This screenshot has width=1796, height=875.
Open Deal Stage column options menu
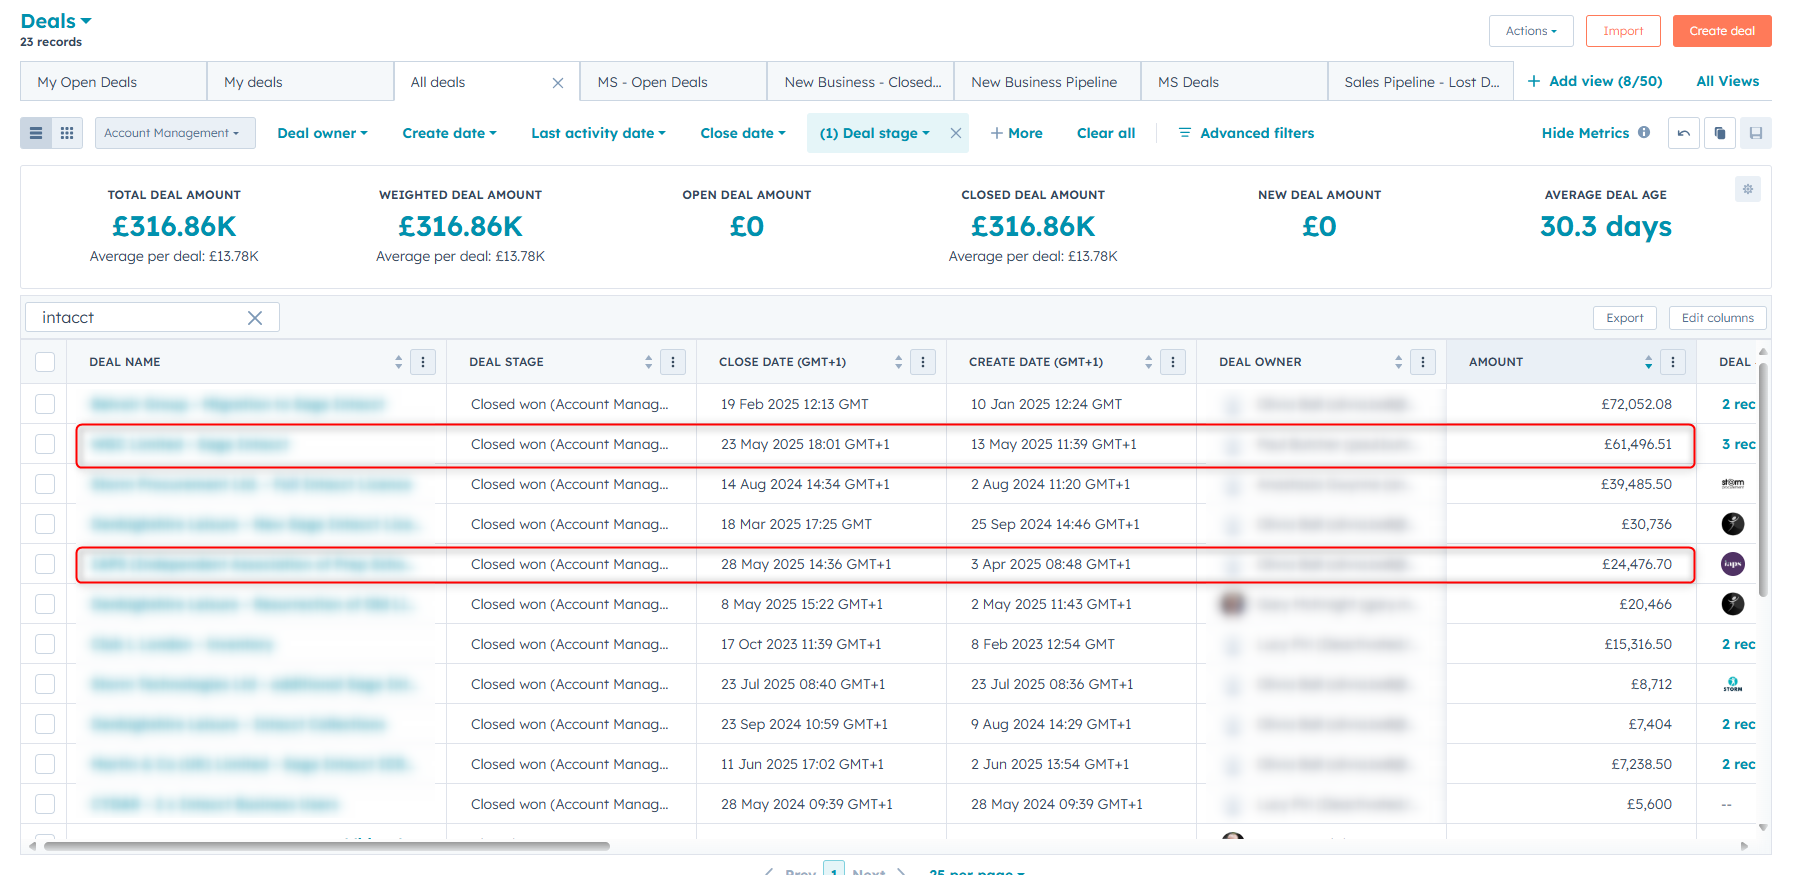(673, 362)
